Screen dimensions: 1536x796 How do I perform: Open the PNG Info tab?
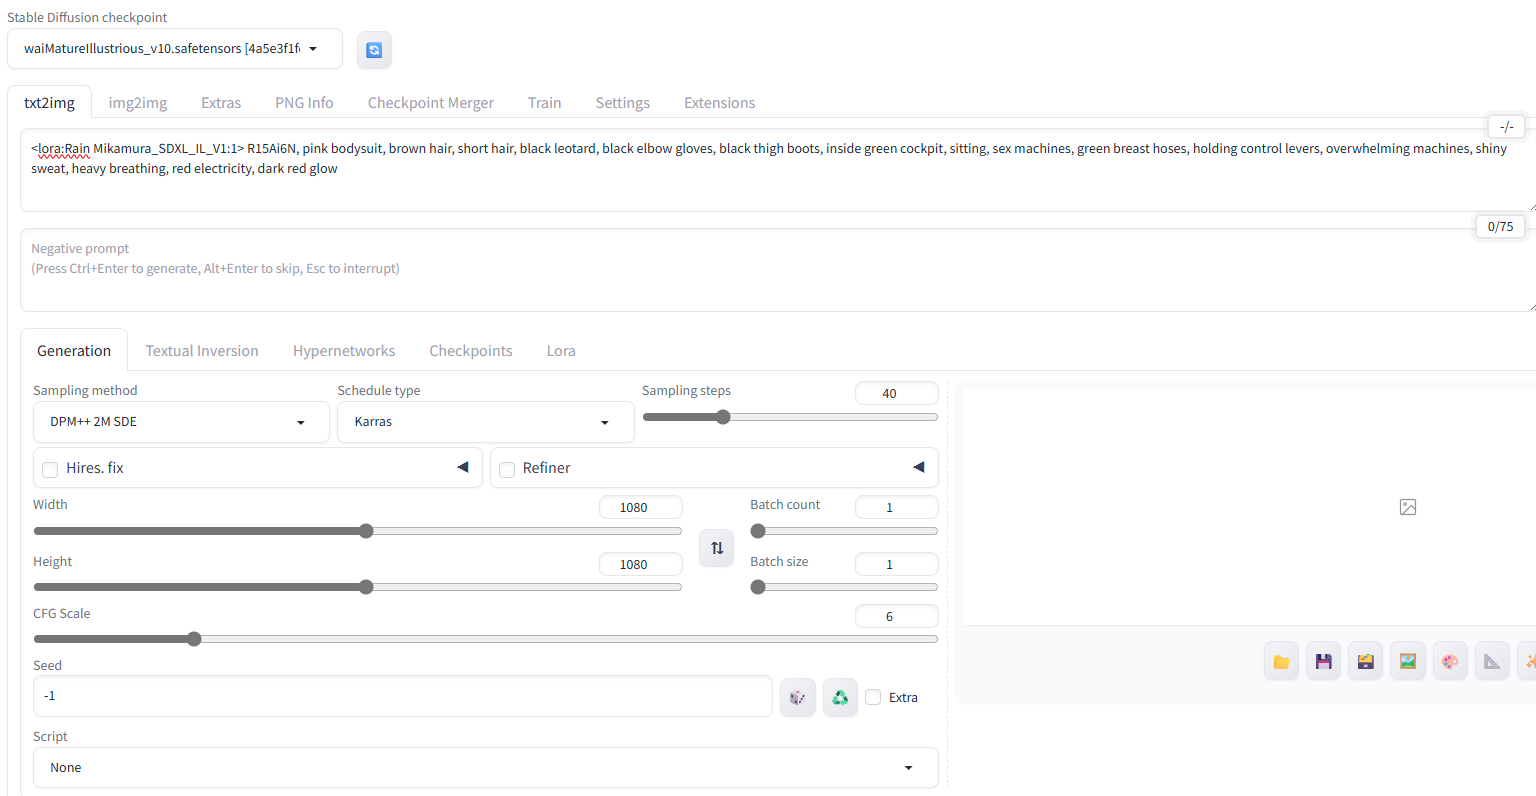[304, 103]
